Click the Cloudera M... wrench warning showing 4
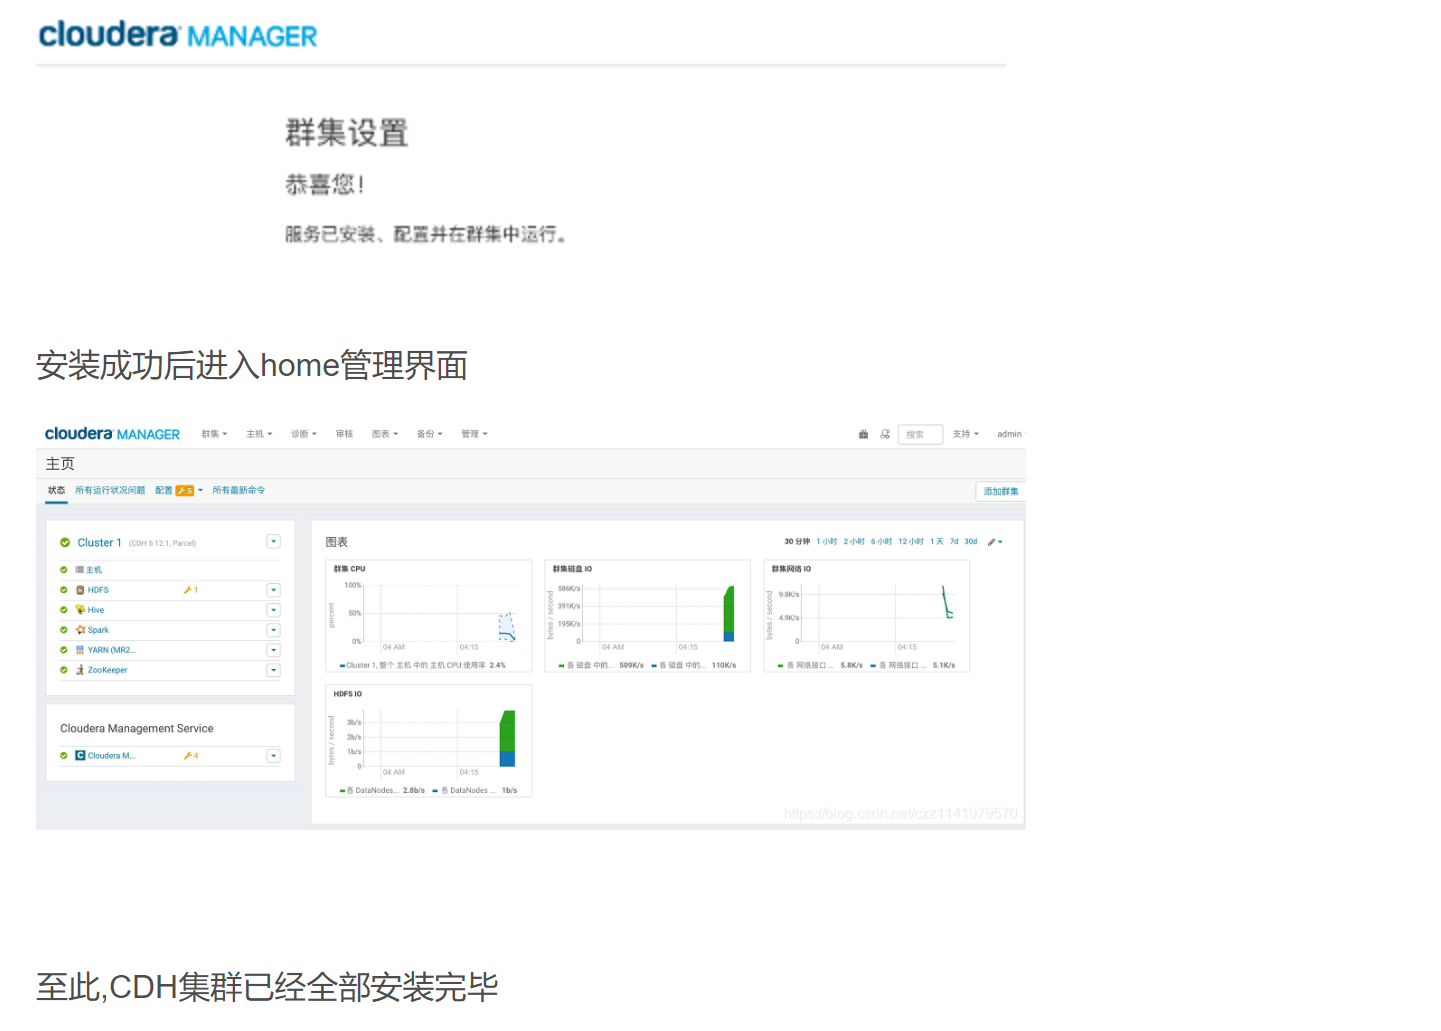The width and height of the screenshot is (1441, 1031). pos(190,756)
